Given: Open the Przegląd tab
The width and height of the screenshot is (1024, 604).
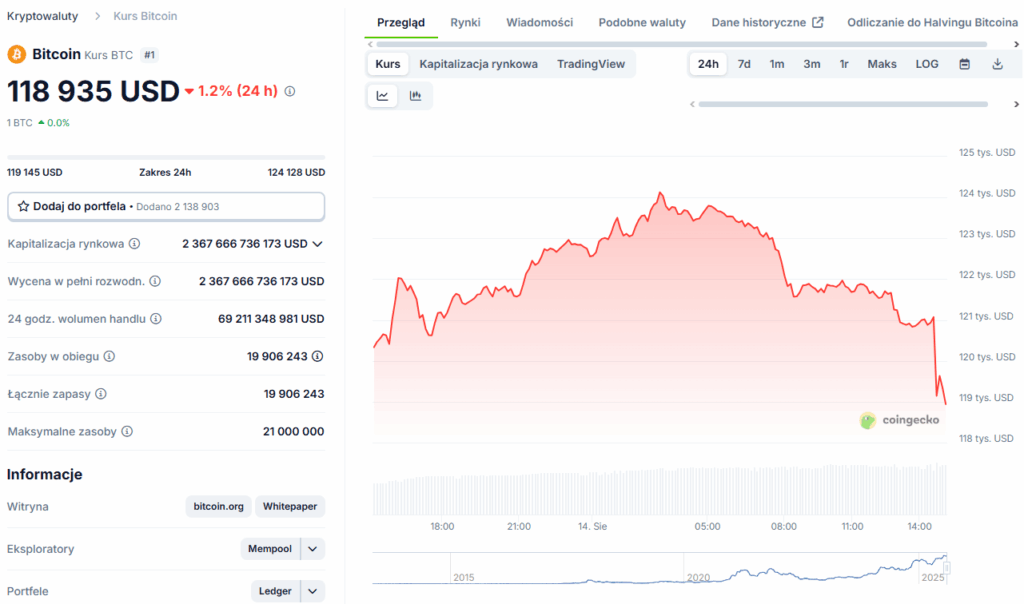Looking at the screenshot, I should (401, 22).
